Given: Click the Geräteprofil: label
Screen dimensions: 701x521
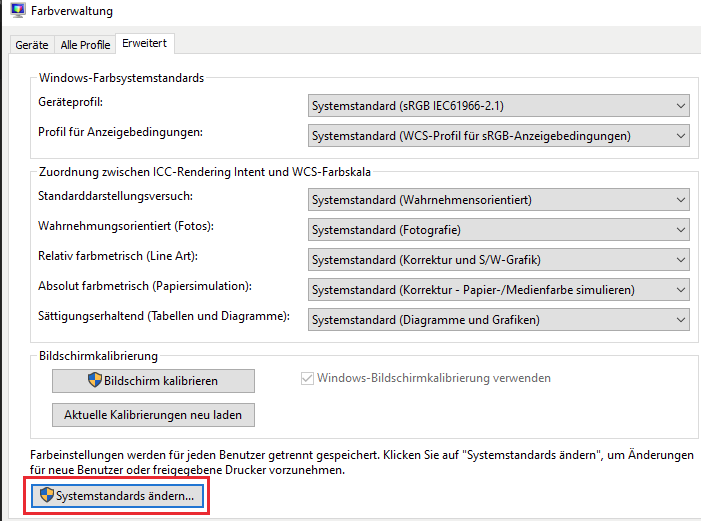Looking at the screenshot, I should coord(71,102).
